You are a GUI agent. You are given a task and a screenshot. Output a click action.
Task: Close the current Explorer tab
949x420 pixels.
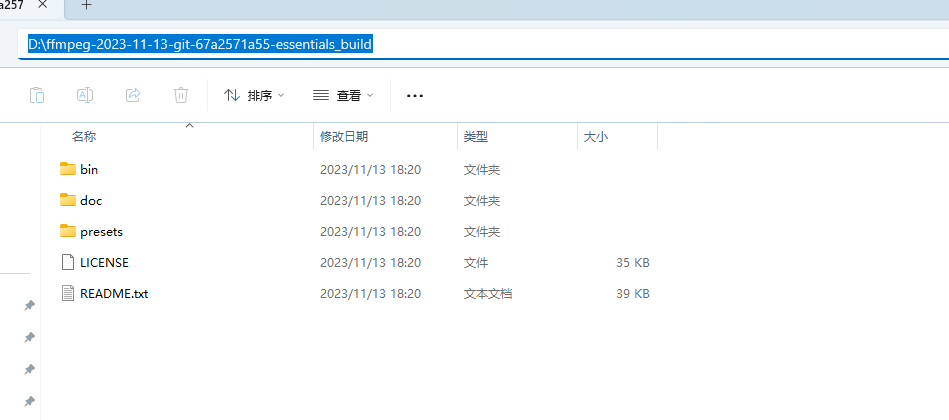(42, 5)
